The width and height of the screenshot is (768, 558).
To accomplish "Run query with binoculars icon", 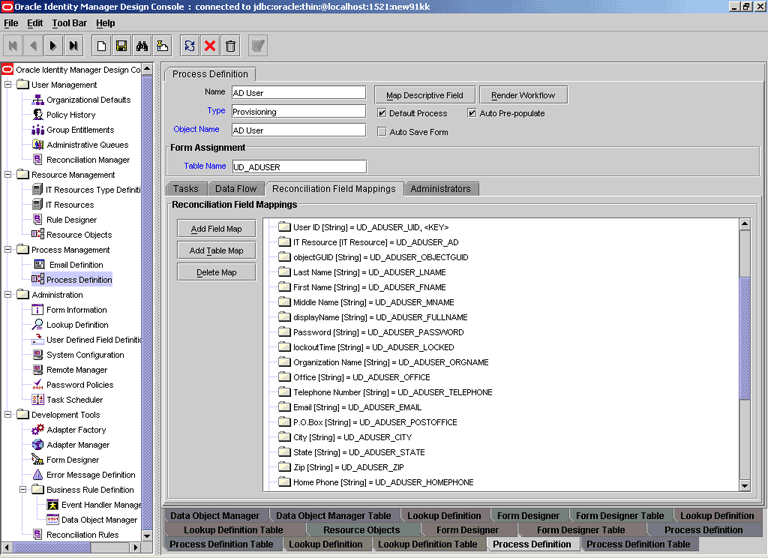I will point(142,46).
